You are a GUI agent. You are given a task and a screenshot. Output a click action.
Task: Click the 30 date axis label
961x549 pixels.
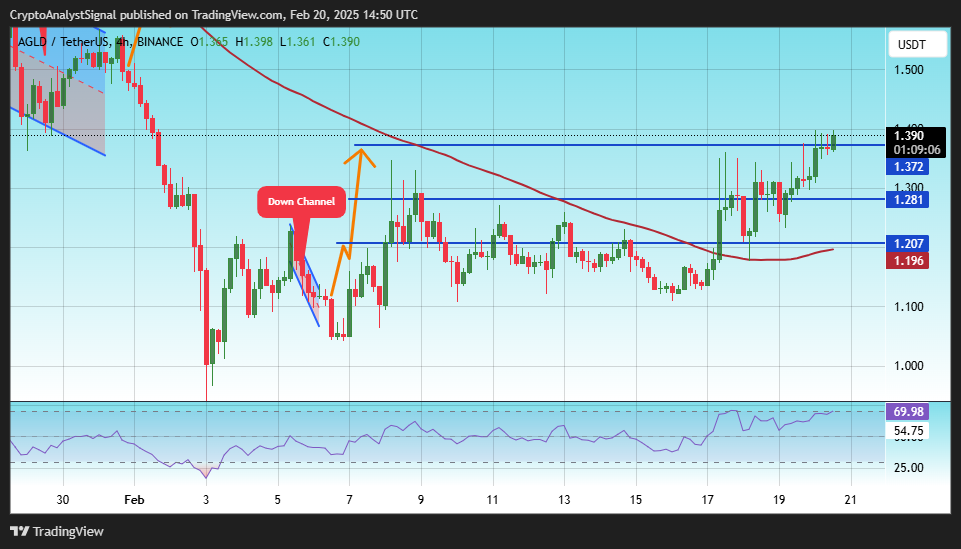[63, 500]
